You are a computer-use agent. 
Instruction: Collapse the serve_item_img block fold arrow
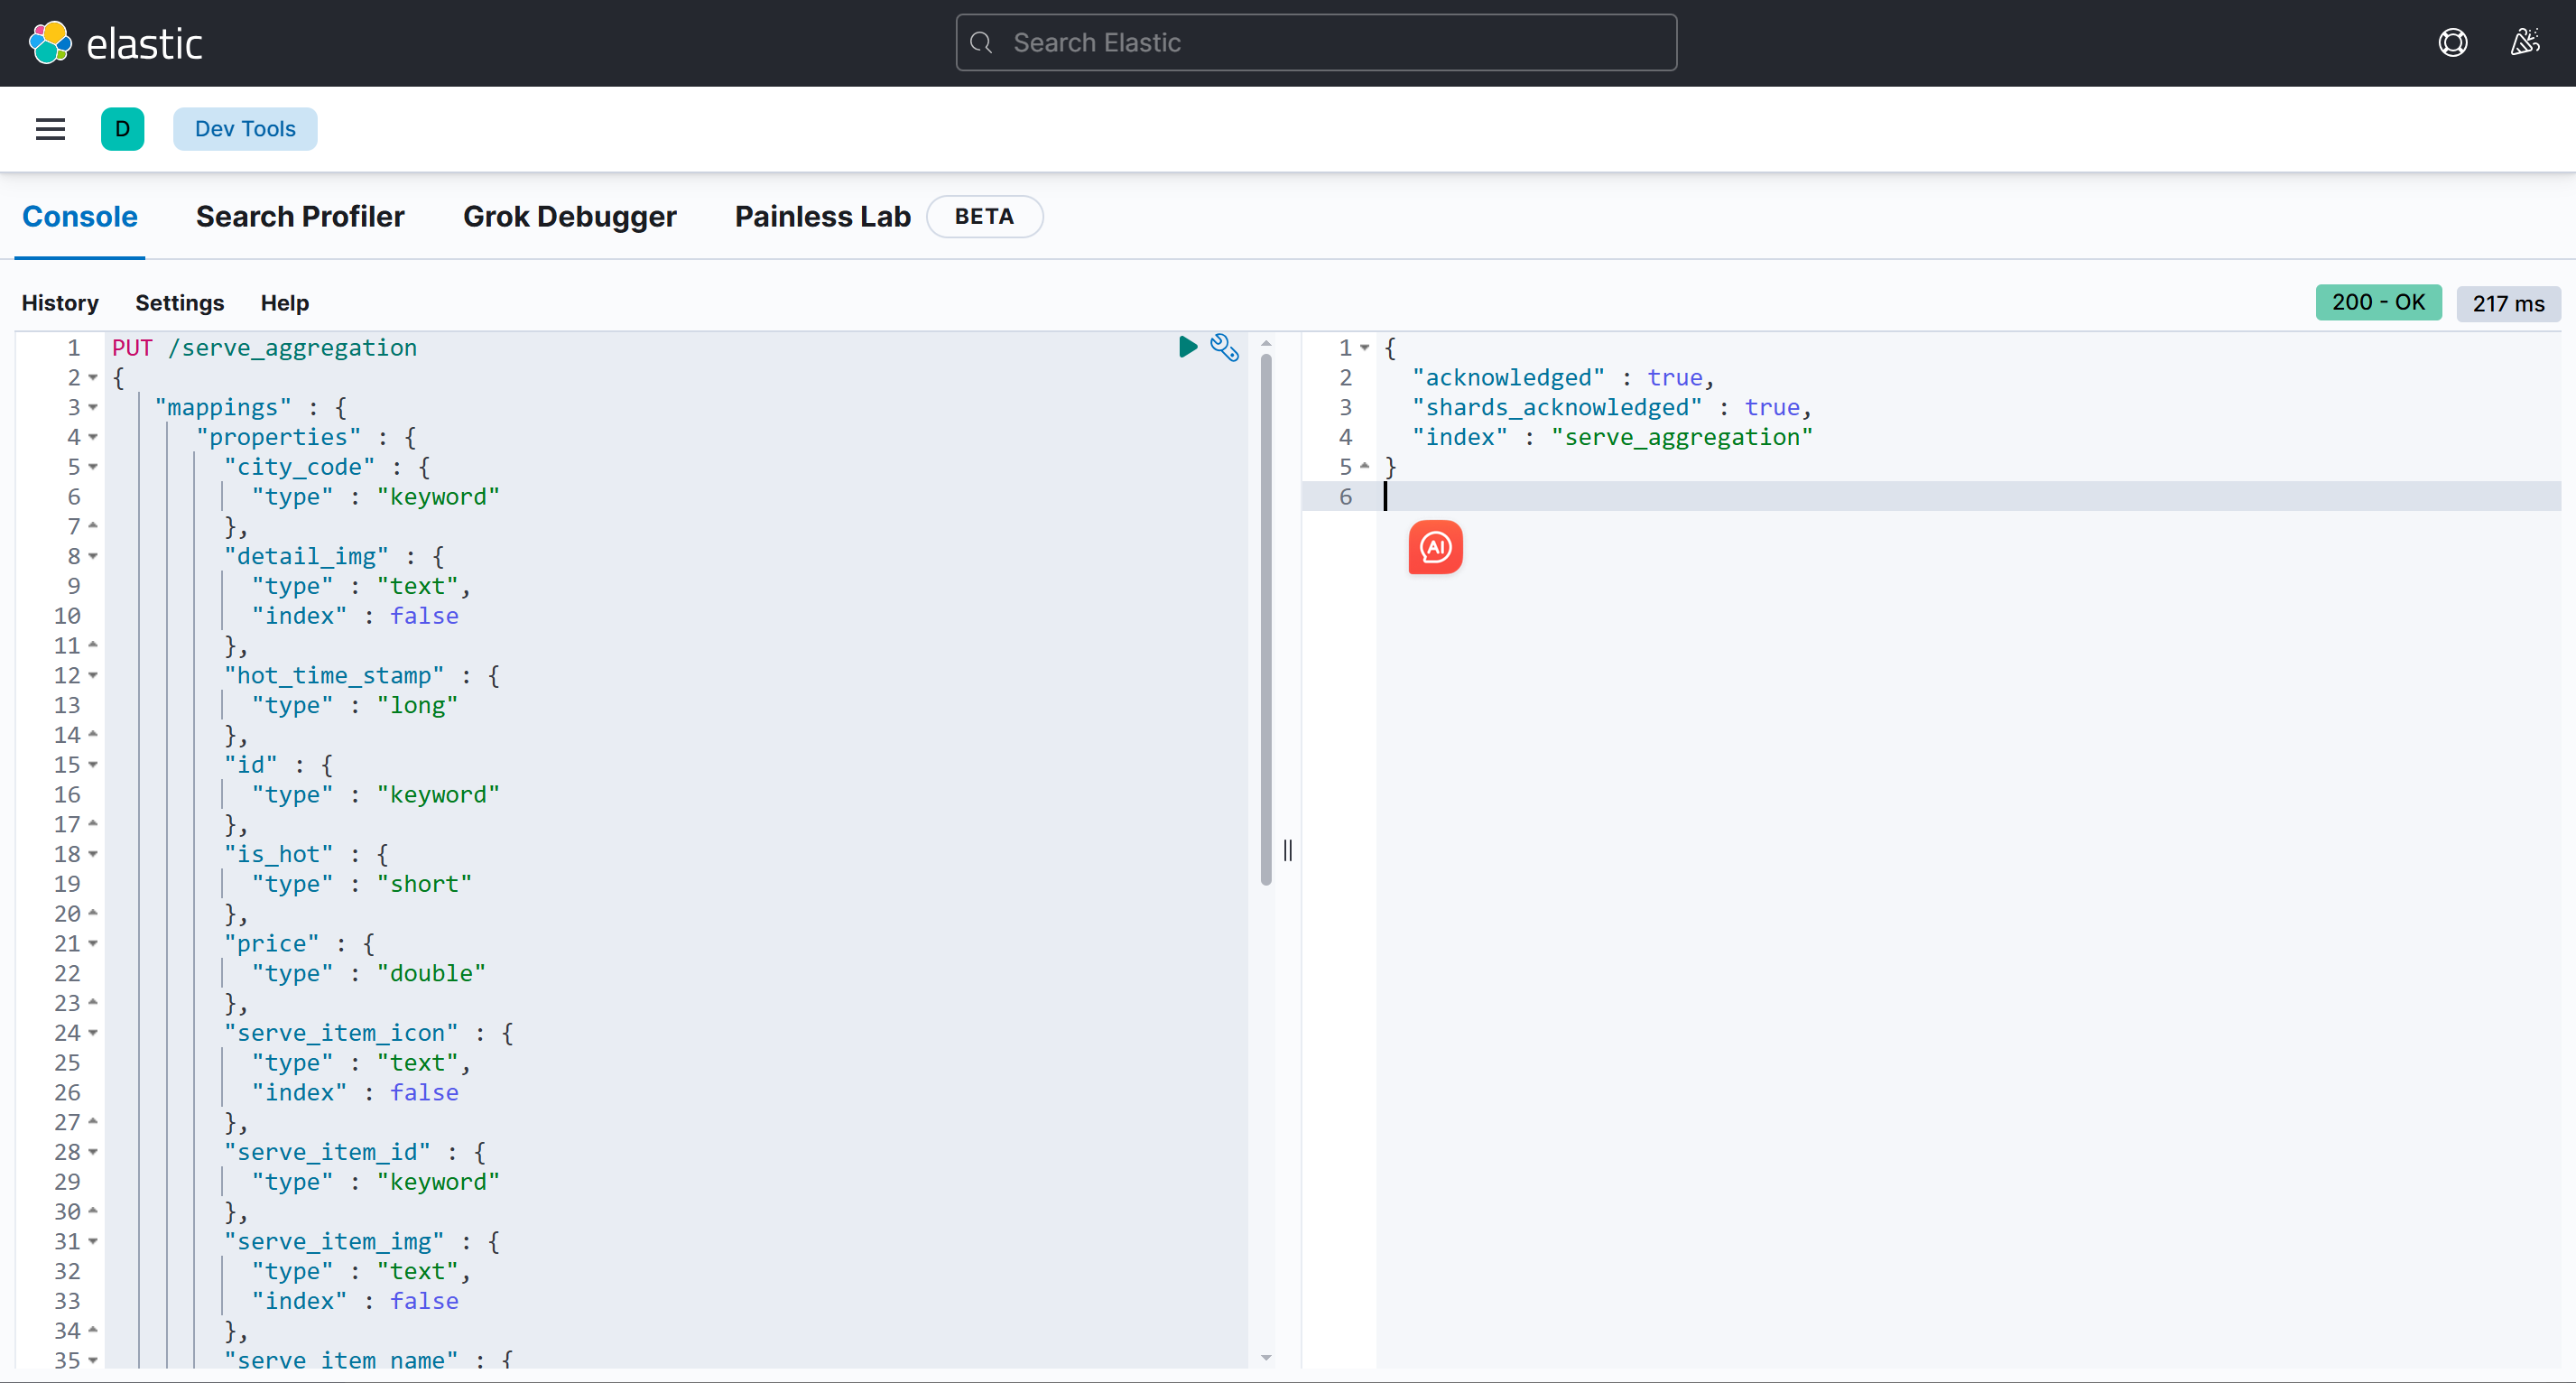[93, 1242]
